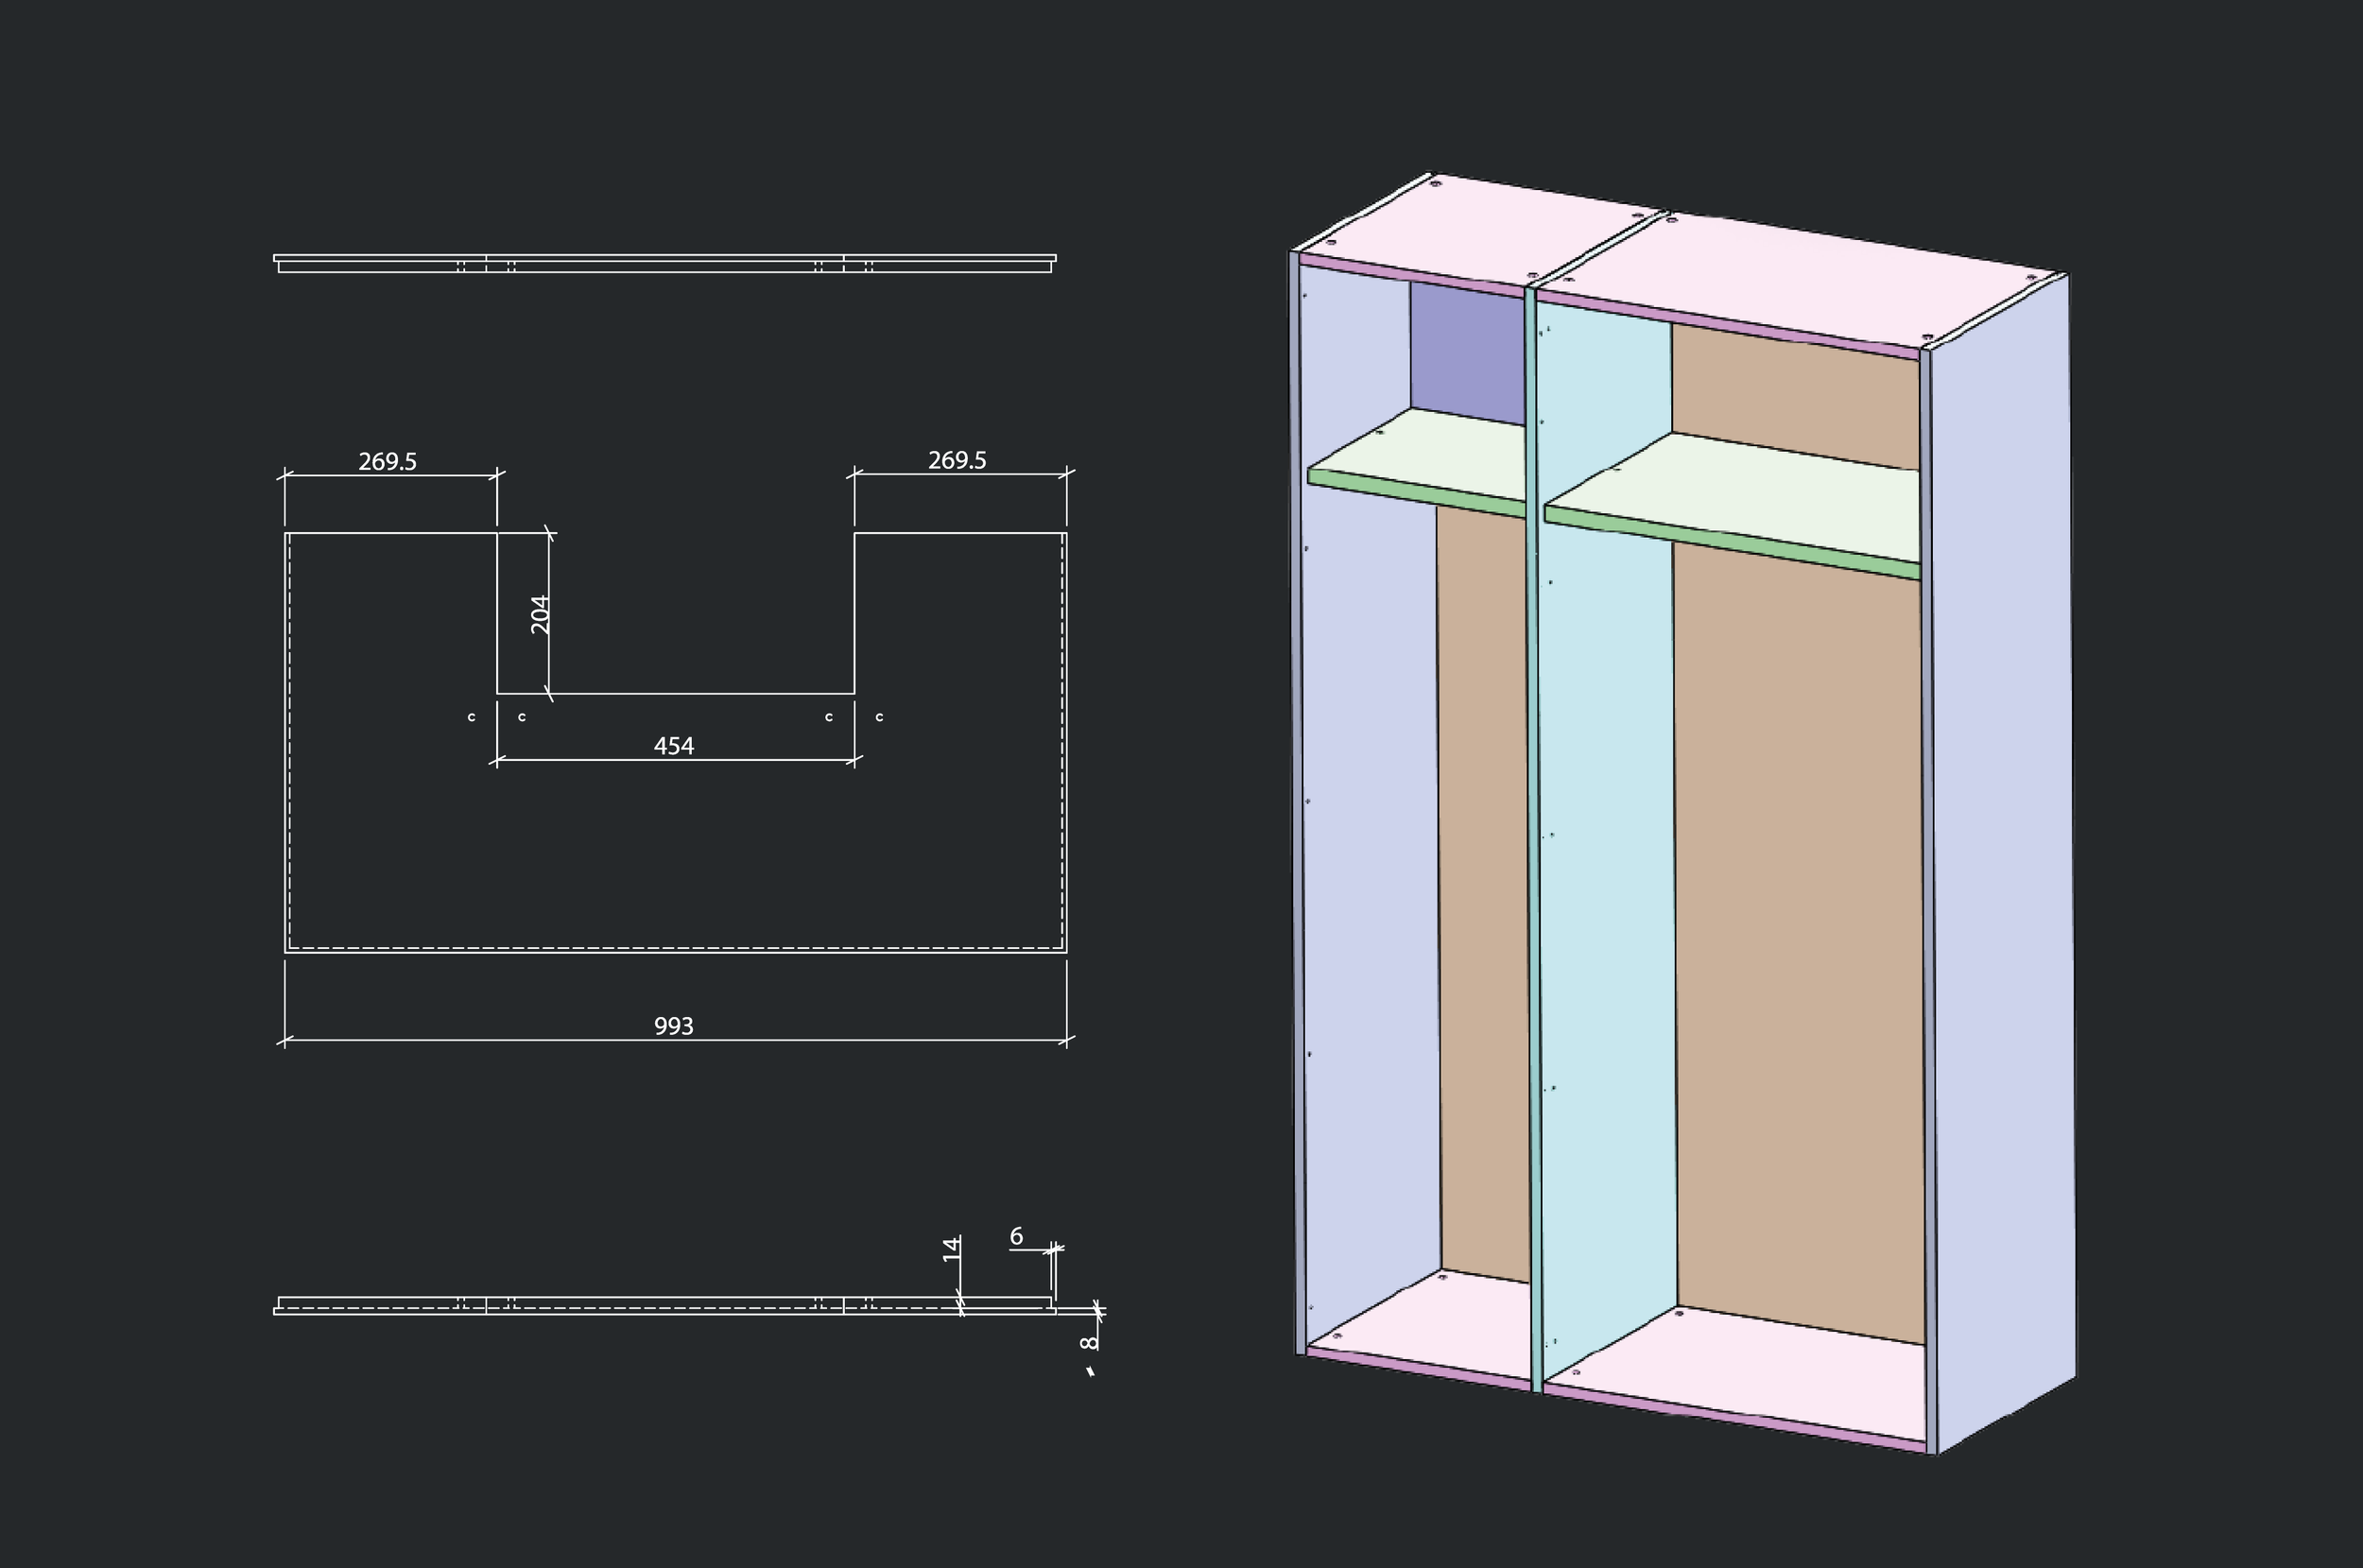Select the left green shelf in the wardrobe
Screen dimensions: 2363x1568
[1418, 463]
